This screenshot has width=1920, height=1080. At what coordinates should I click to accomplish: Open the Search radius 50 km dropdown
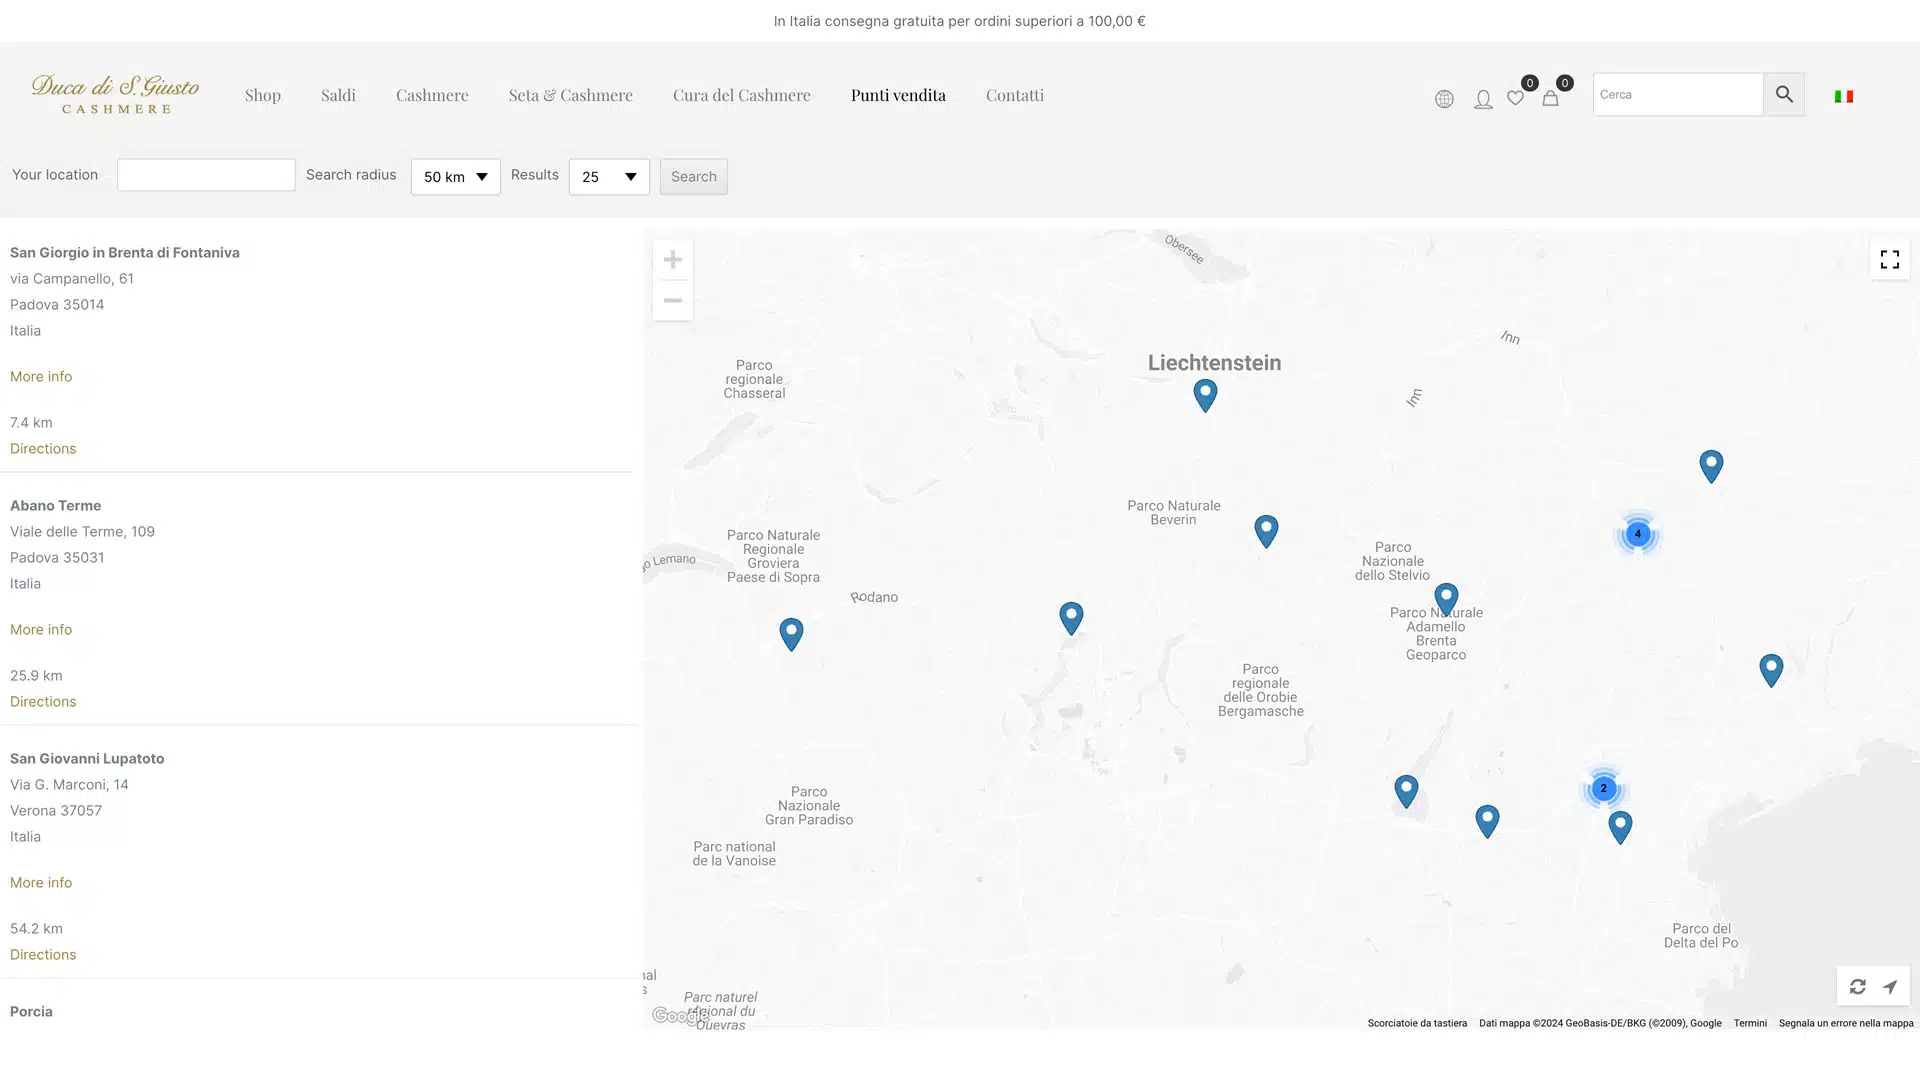click(456, 177)
